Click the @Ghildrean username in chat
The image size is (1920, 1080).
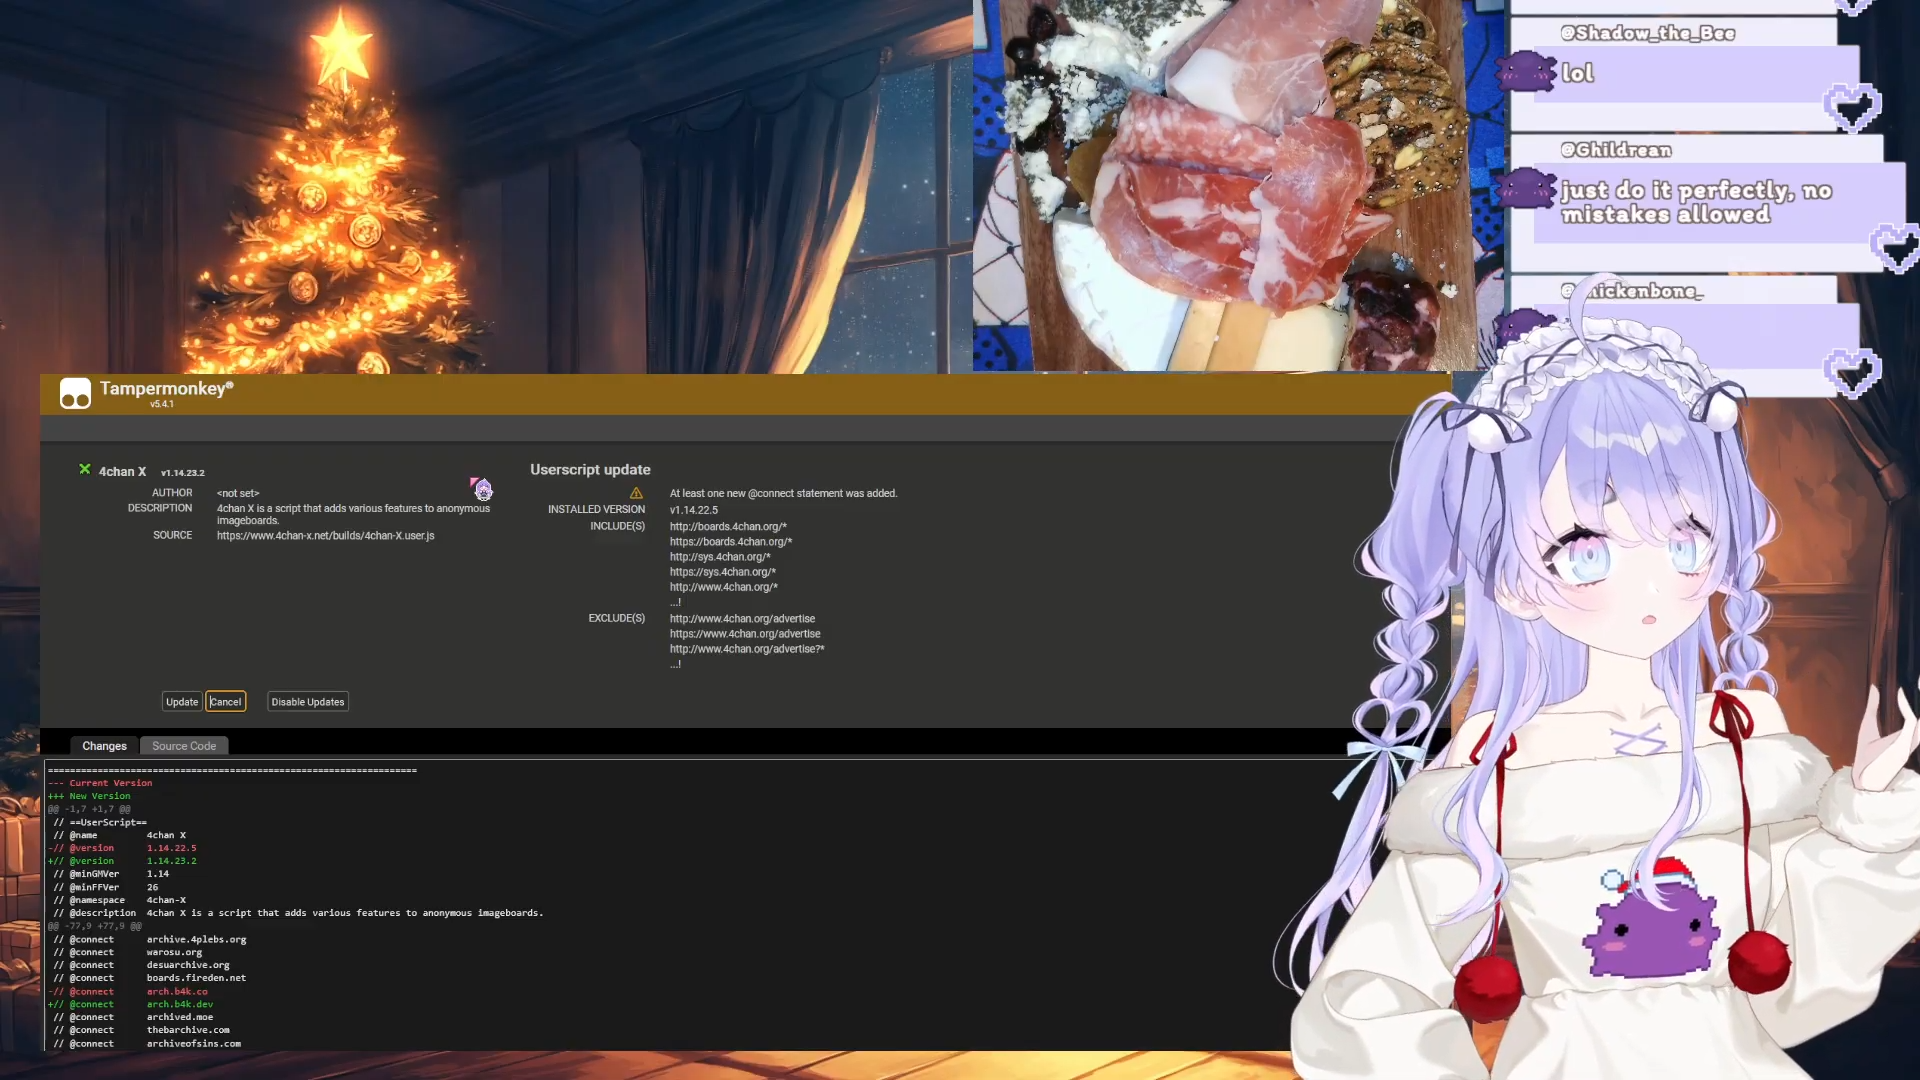point(1616,150)
